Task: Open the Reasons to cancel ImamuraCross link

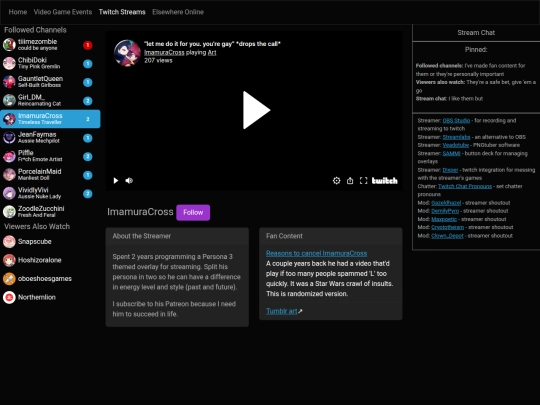Action: click(x=316, y=253)
